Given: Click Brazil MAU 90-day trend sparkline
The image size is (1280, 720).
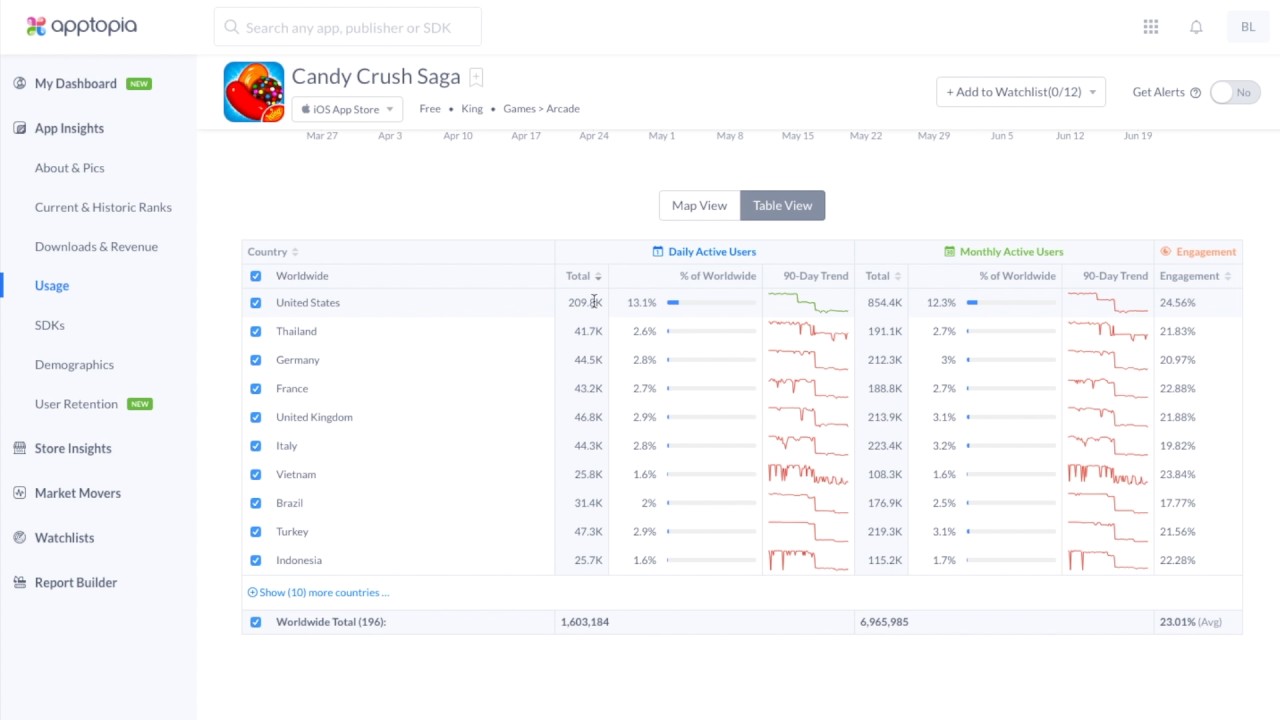Looking at the screenshot, I should tap(1108, 503).
